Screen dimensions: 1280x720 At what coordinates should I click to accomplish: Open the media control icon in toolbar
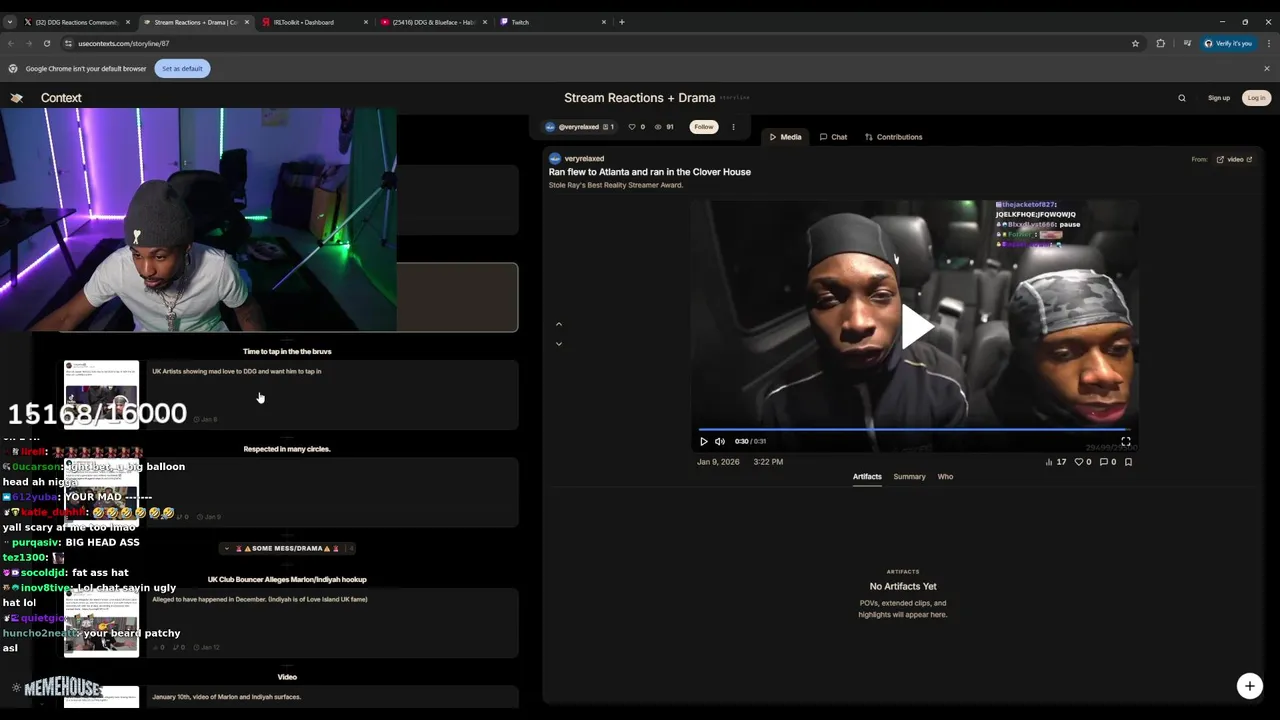(1187, 44)
